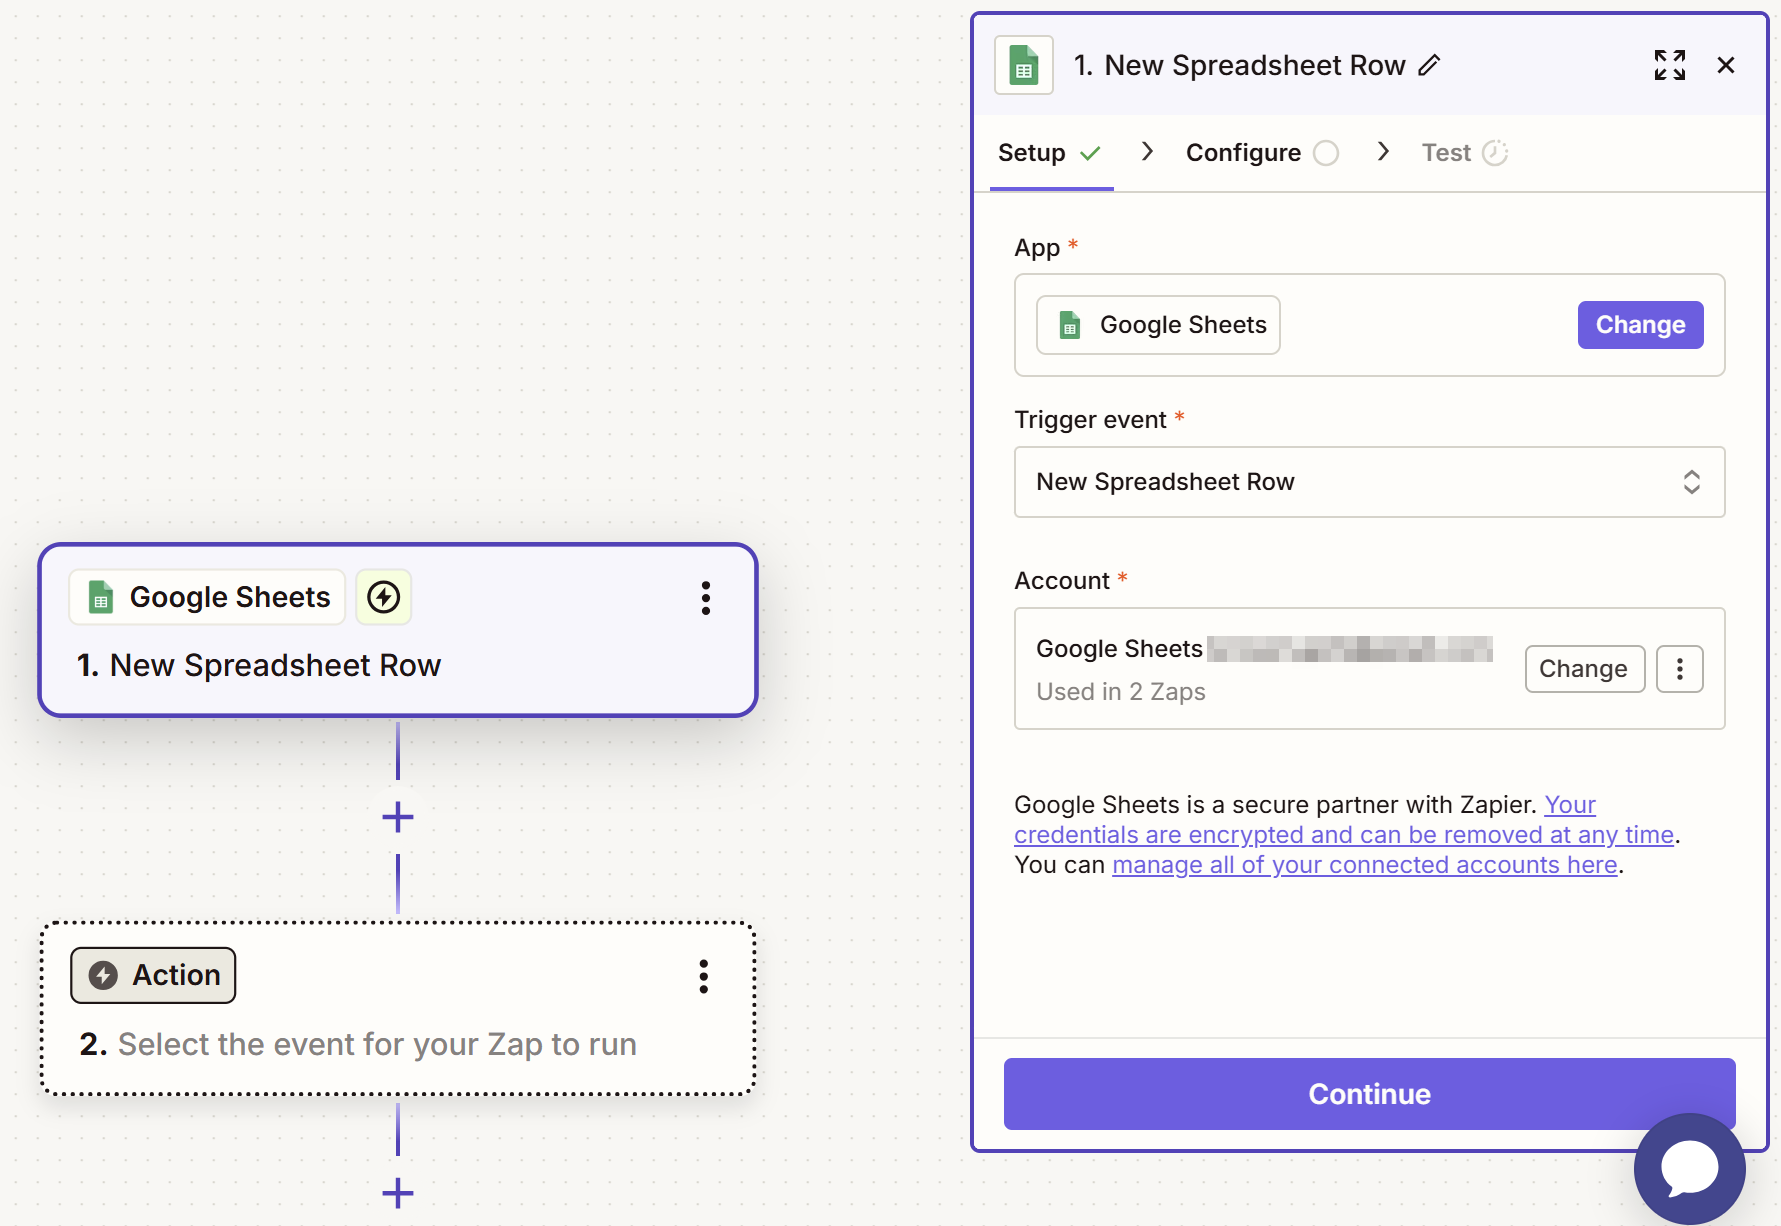This screenshot has height=1226, width=1781.
Task: Open the three-dot menu on the trigger step
Action: pos(706,598)
